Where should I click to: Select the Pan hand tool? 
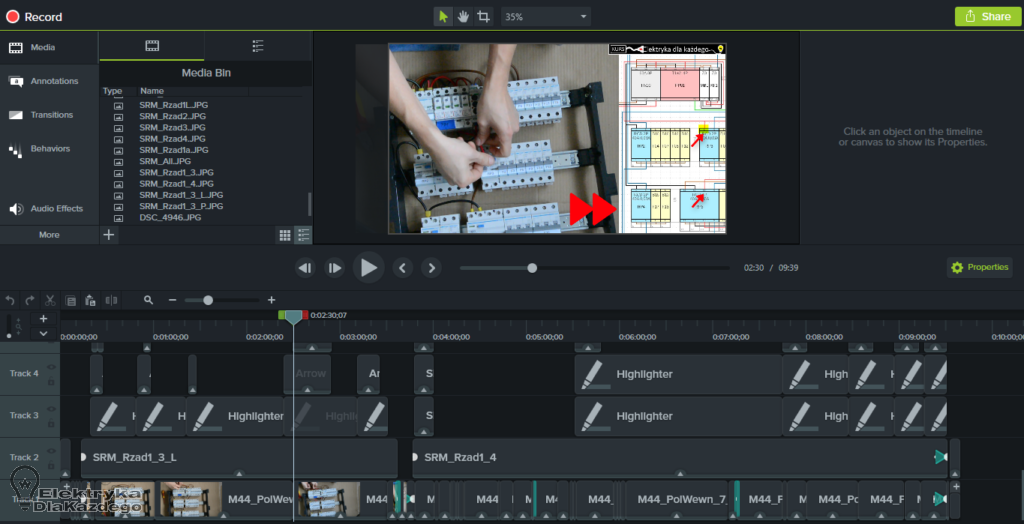coord(463,16)
